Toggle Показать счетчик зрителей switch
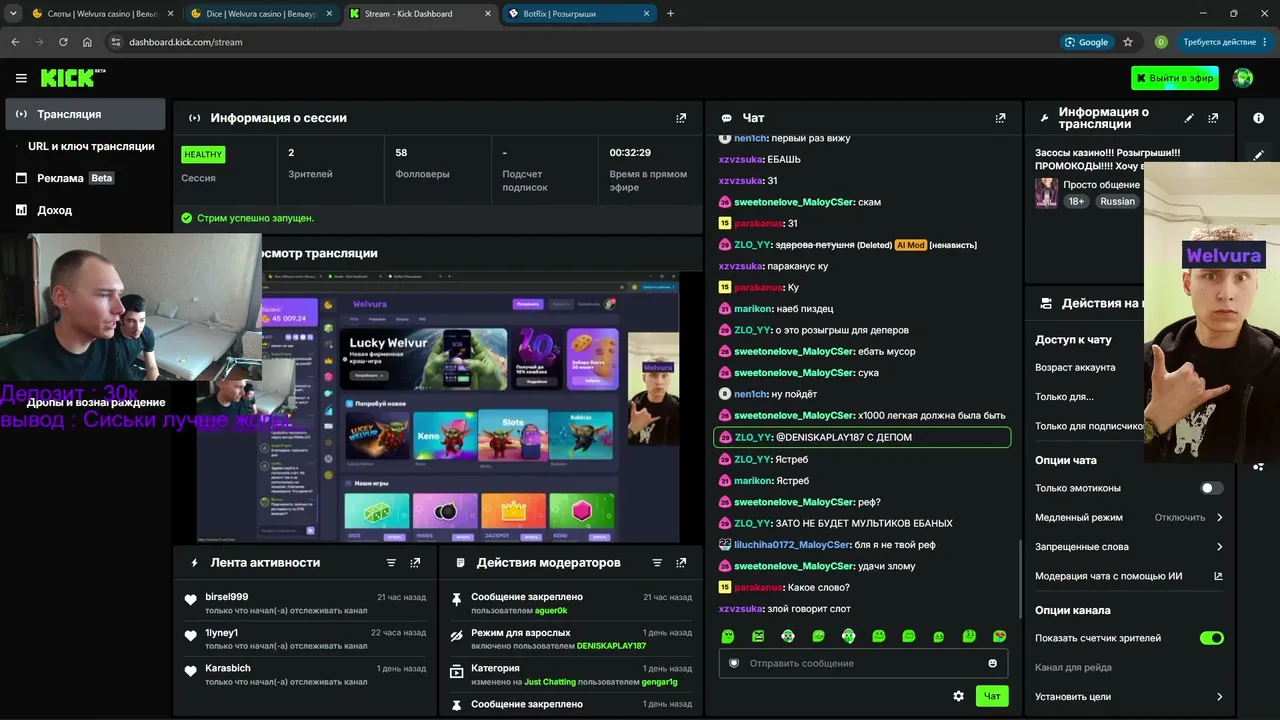The width and height of the screenshot is (1280, 720). pos(1211,638)
